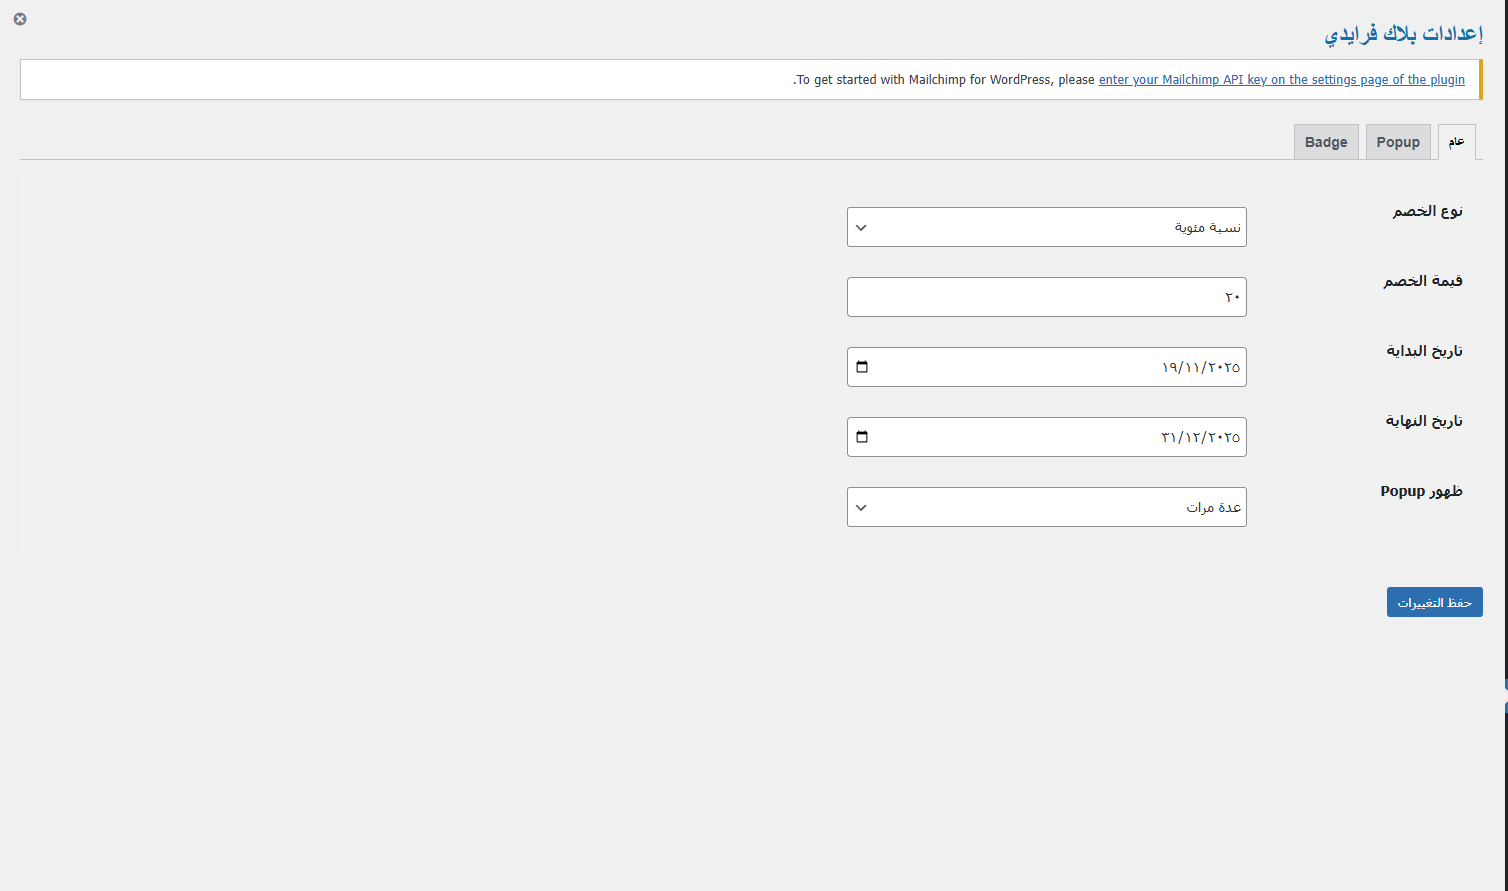
Task: Click the تاريخ البداية label
Action: [1424, 351]
